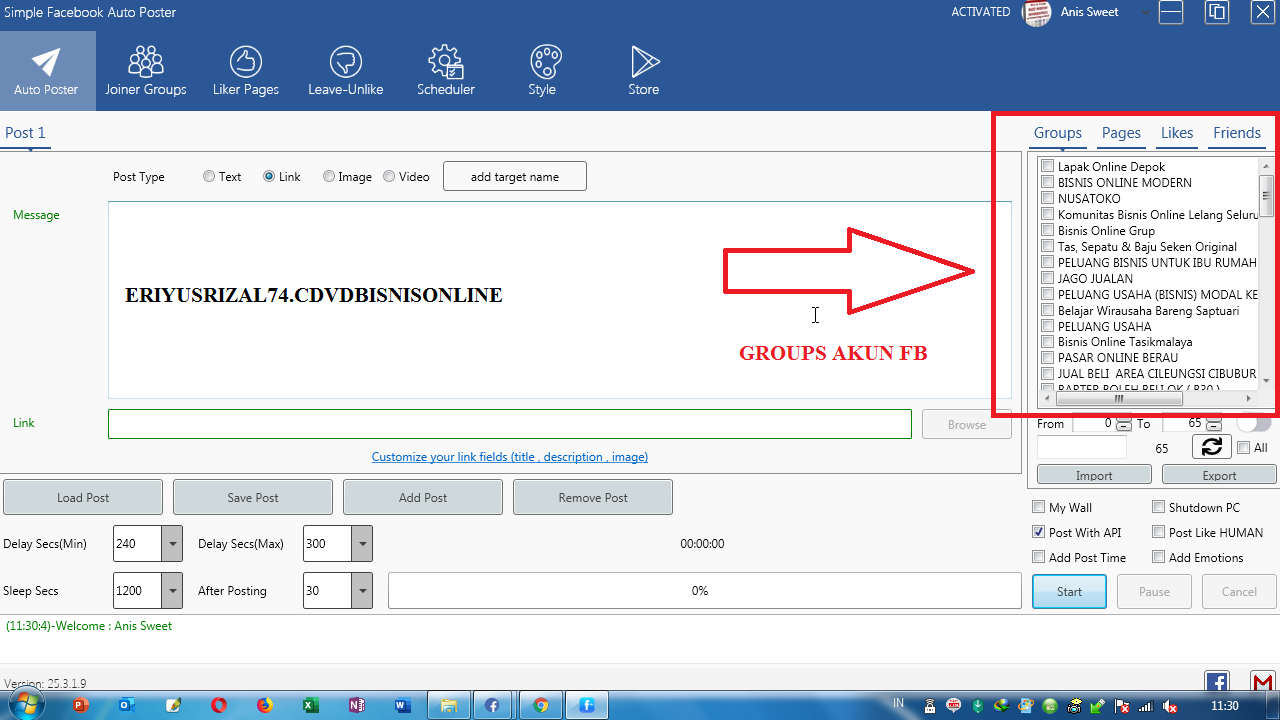Open the Style palette section
This screenshot has height=720, width=1280.
(x=543, y=71)
